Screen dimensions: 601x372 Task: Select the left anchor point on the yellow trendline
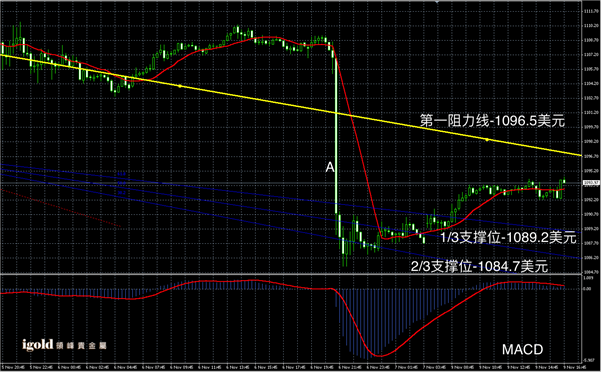pyautogui.click(x=180, y=86)
